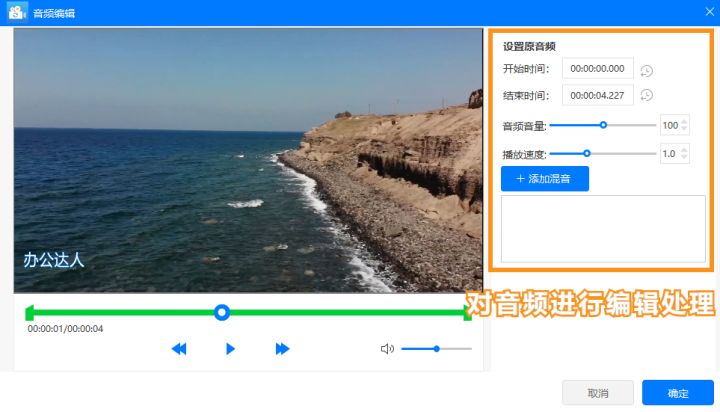Screen dimensions: 720x412
Task: Cancel with the 取消 button
Action: (598, 393)
